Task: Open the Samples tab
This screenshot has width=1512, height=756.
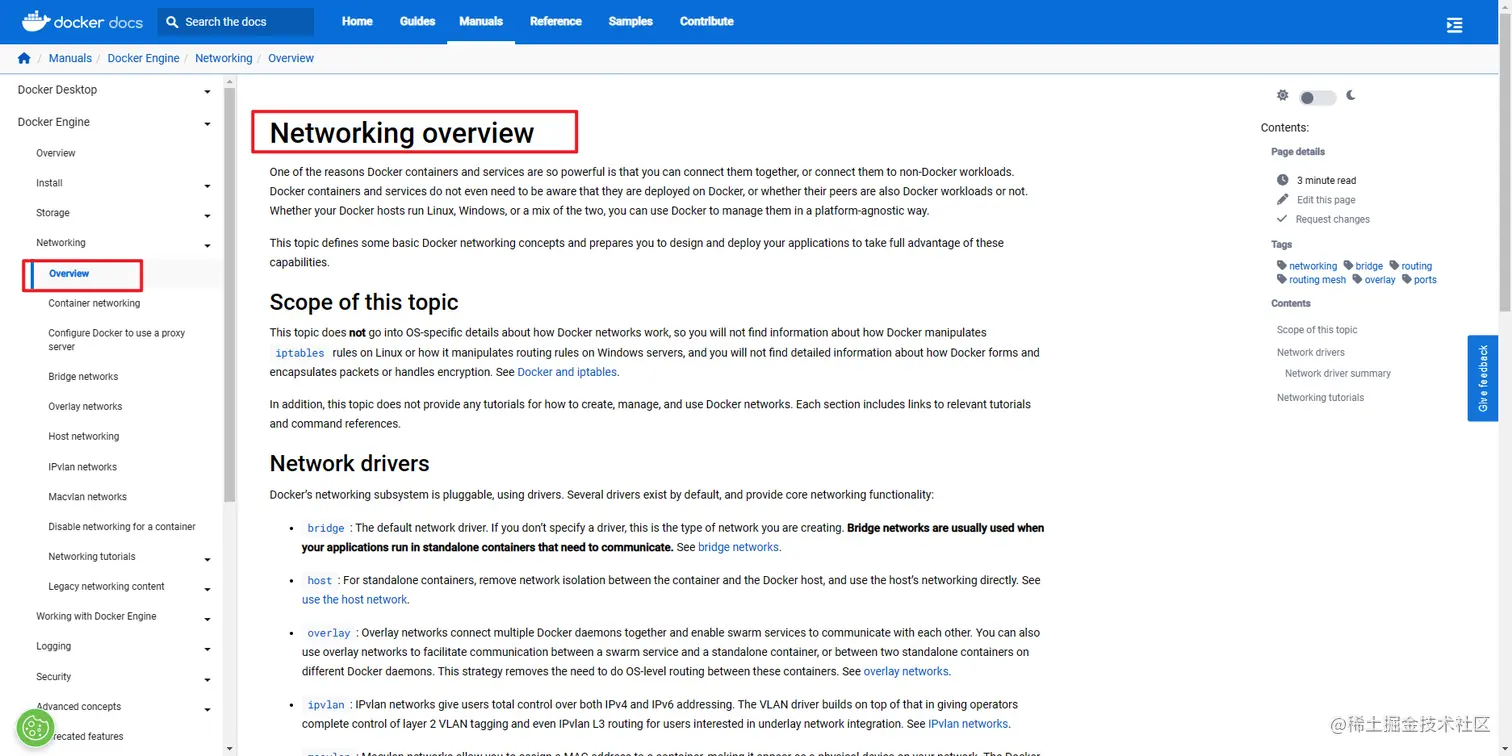Action: (x=631, y=21)
